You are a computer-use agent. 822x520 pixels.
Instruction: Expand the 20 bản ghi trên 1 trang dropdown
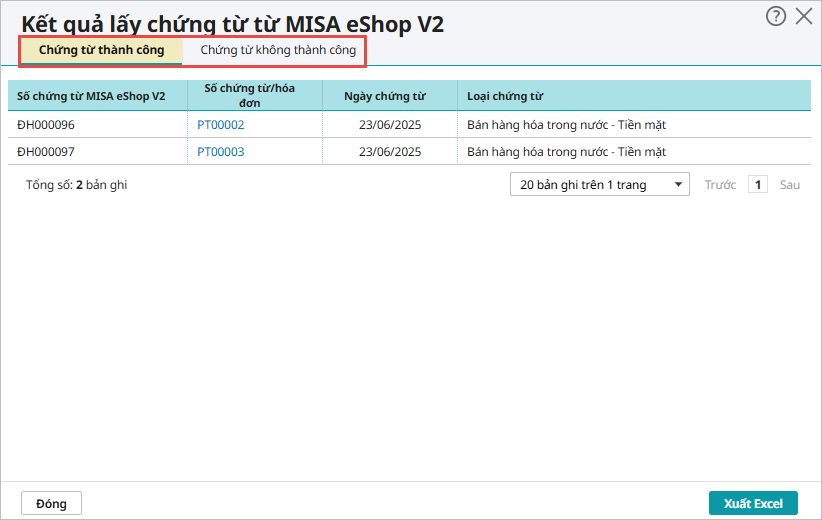point(599,185)
